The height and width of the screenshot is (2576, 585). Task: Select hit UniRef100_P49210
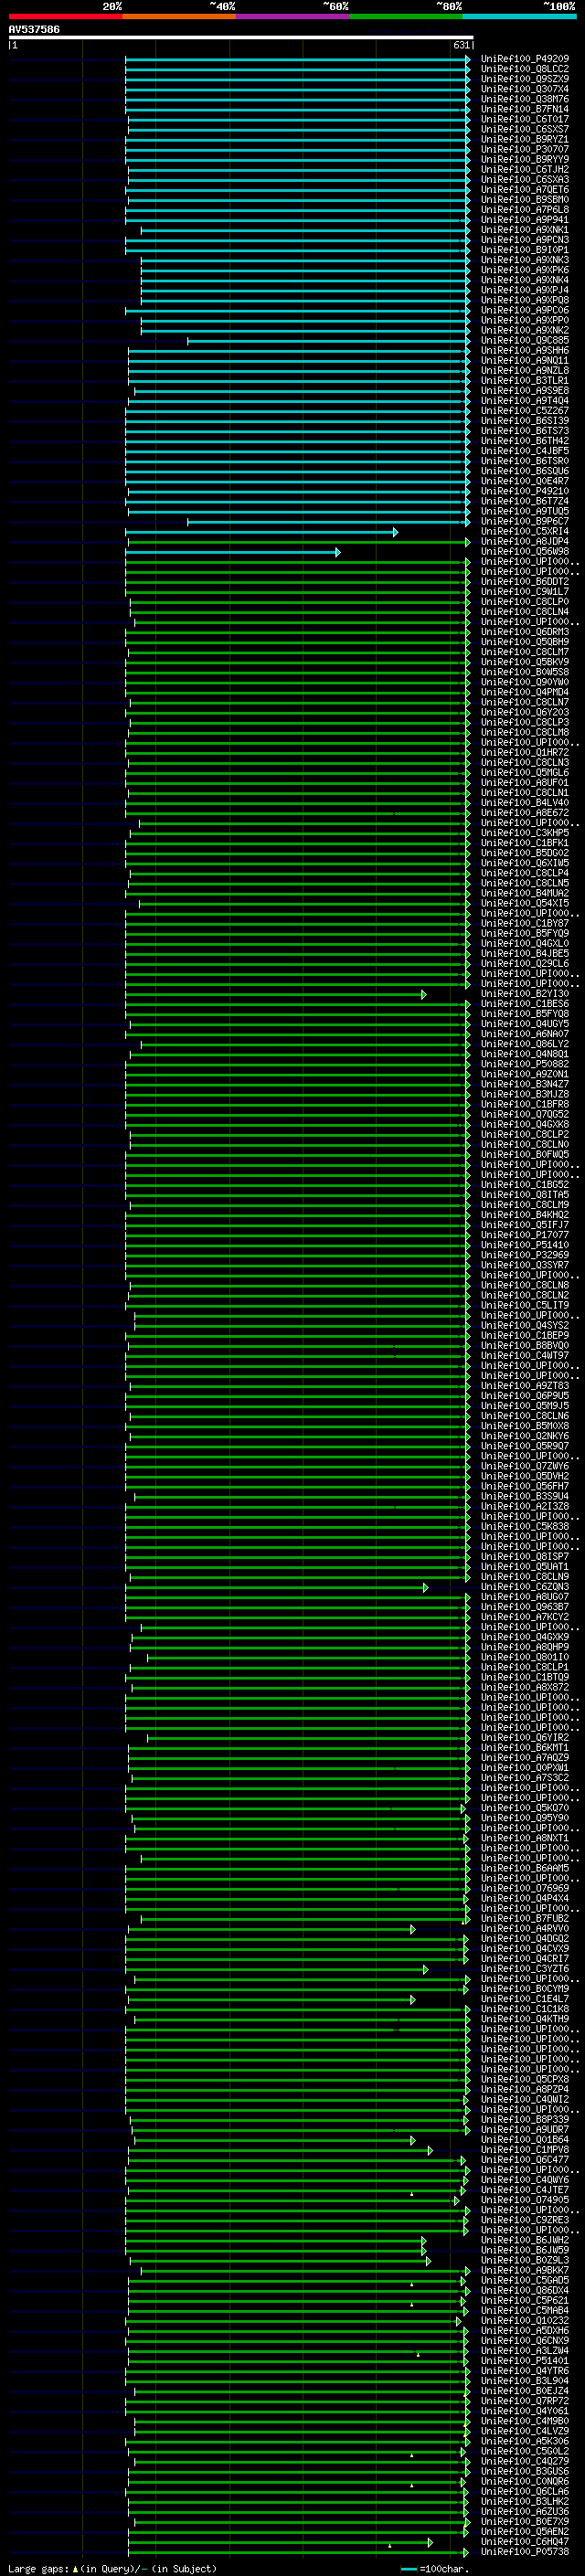pos(525,491)
